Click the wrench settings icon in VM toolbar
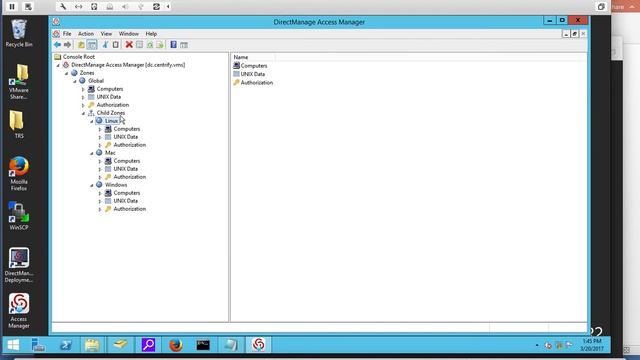The width and height of the screenshot is (640, 360). tap(63, 7)
